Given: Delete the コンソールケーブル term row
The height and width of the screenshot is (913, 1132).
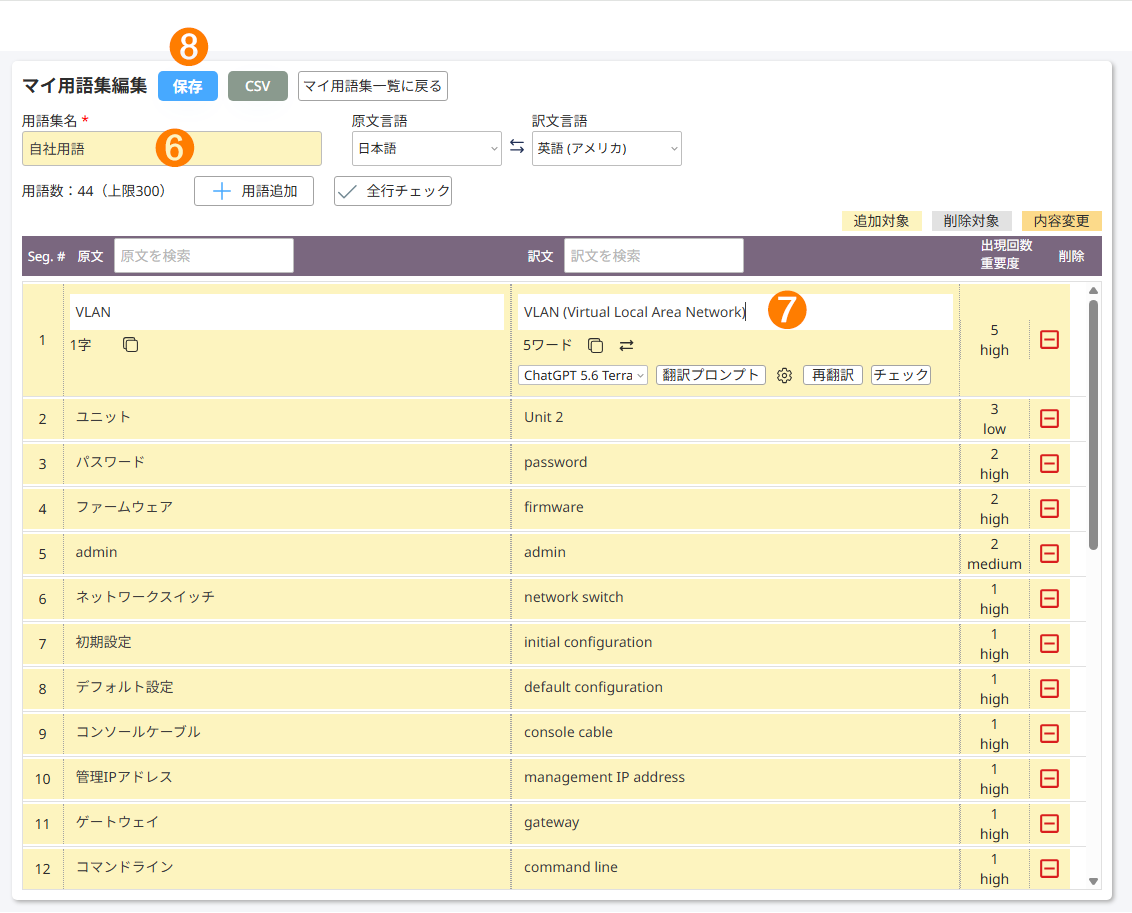Looking at the screenshot, I should (1050, 733).
